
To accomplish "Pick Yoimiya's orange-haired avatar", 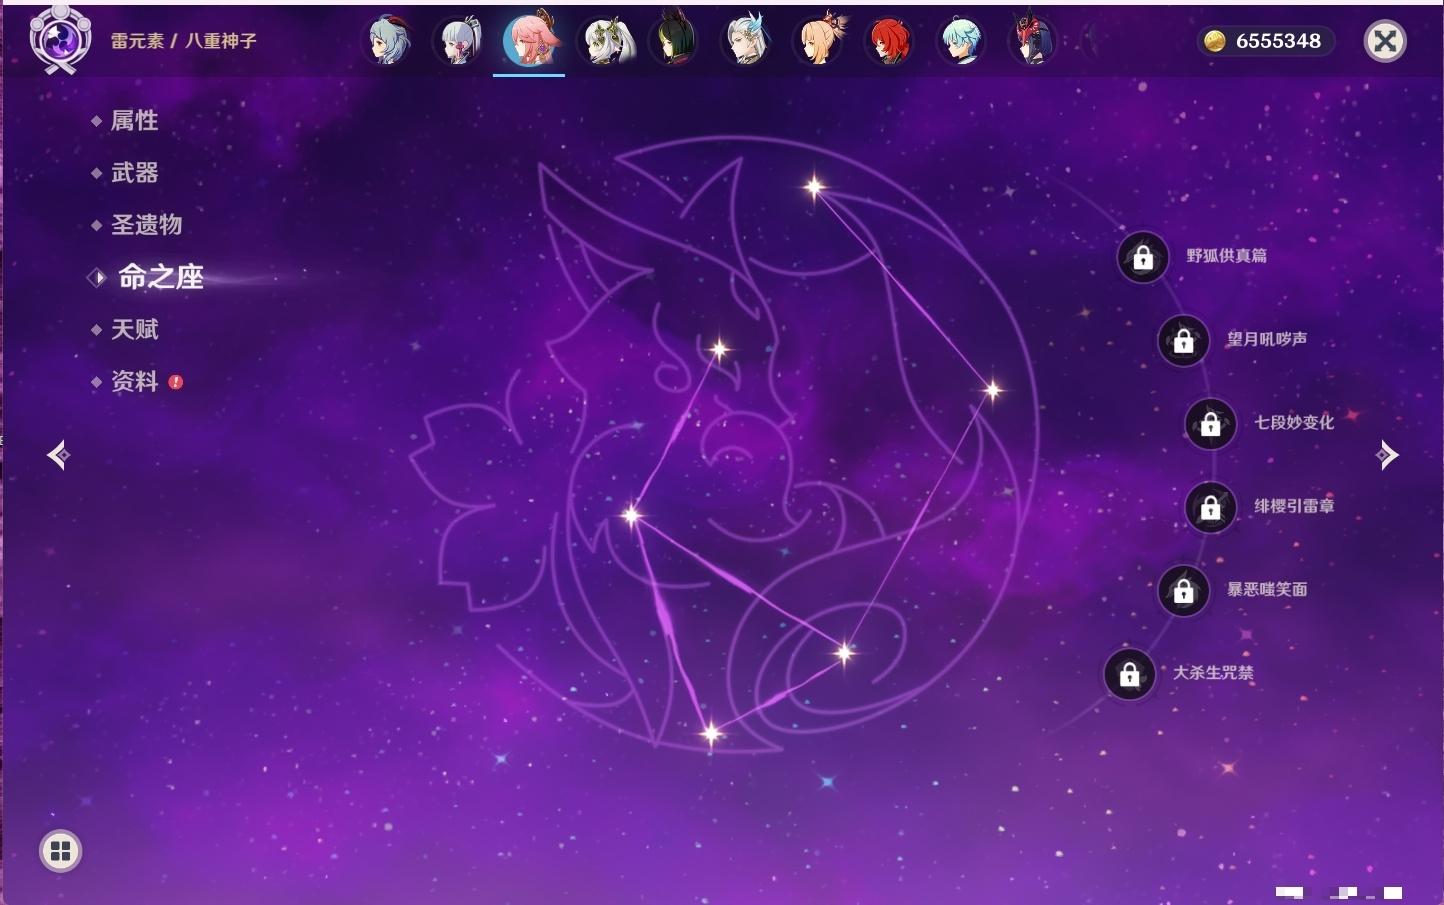I will pos(819,41).
